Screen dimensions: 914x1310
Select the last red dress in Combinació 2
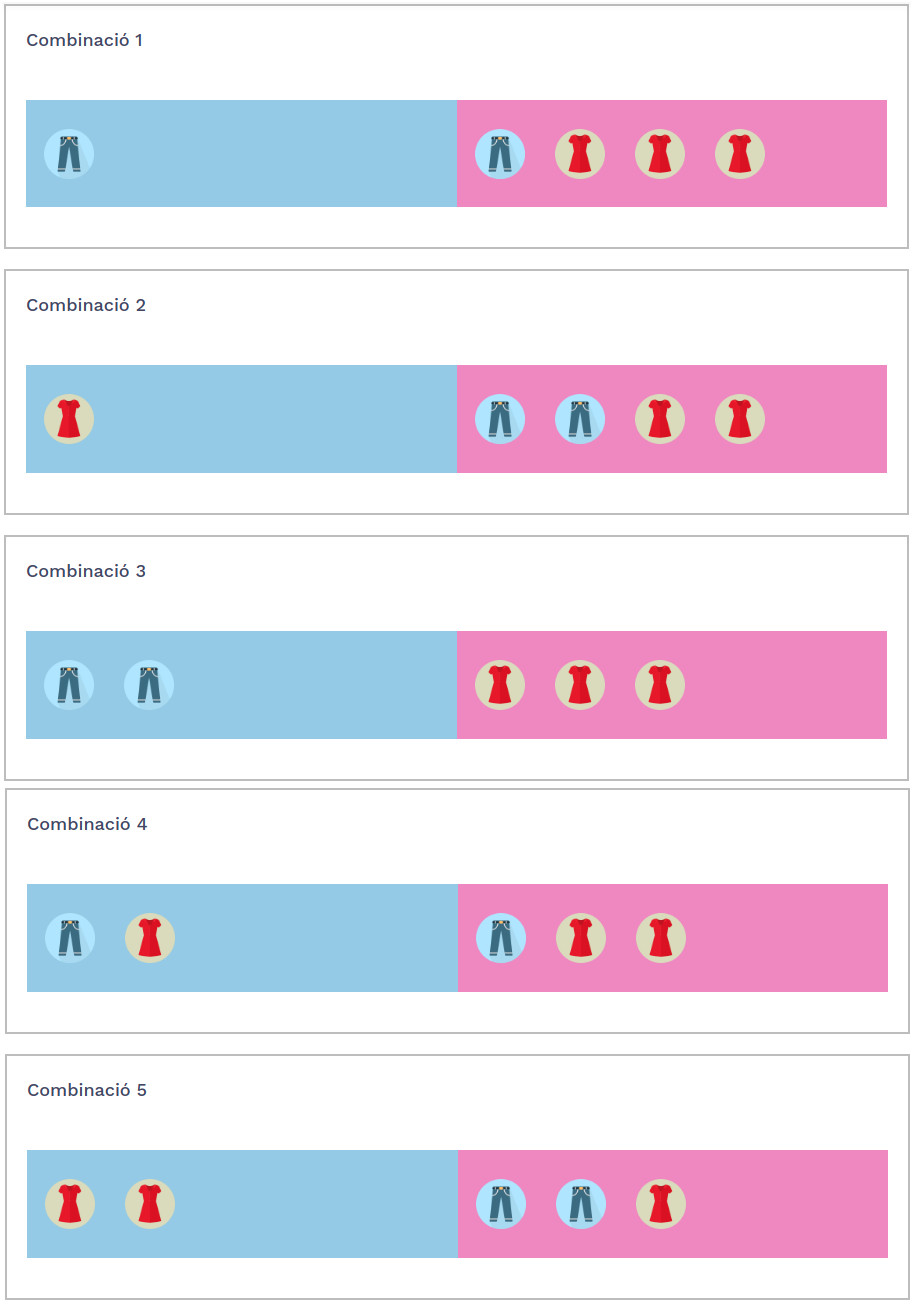[x=740, y=419]
